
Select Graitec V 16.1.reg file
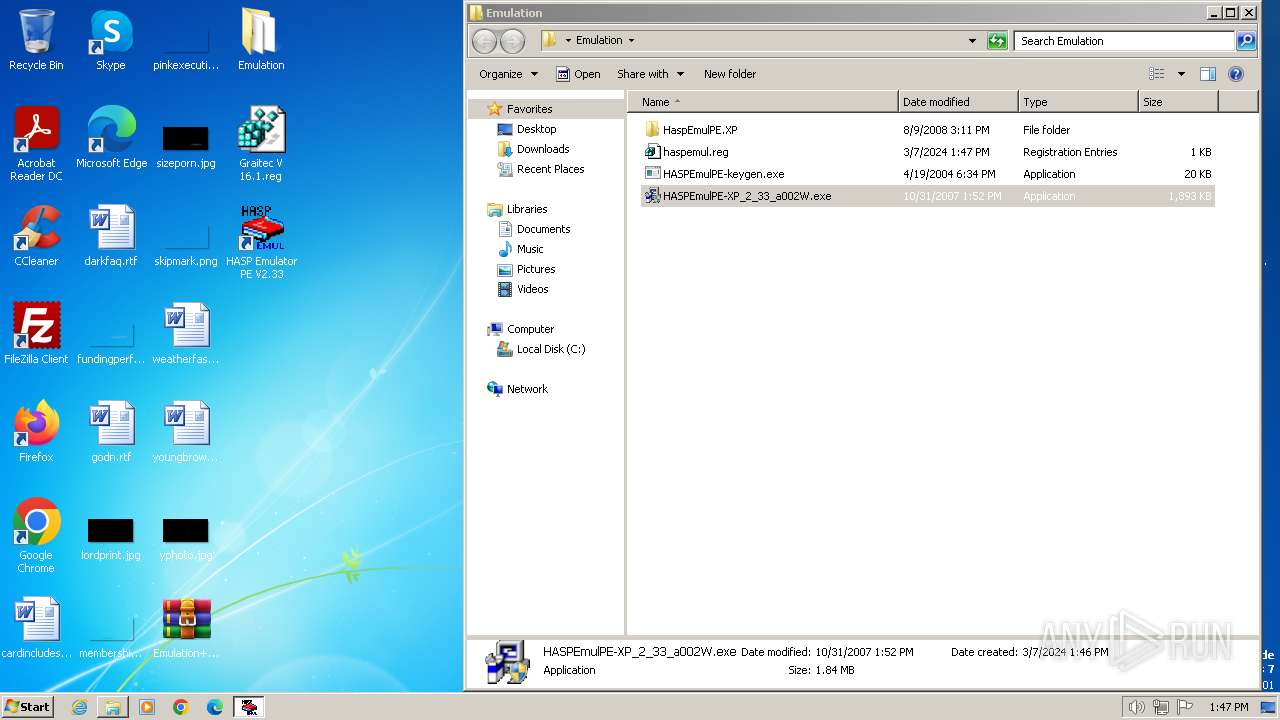point(260,144)
